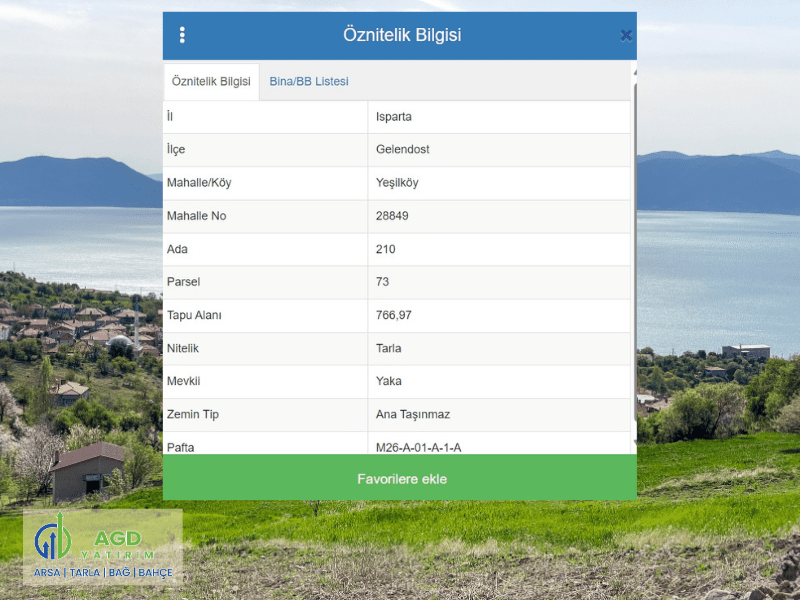Click the blue header title Öznitelik Bilgisi

401,35
